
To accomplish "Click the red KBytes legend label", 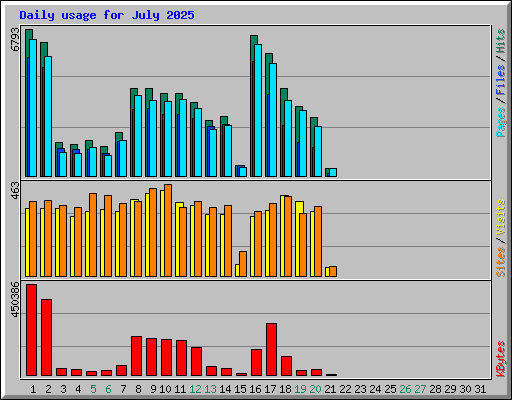I will (x=500, y=359).
